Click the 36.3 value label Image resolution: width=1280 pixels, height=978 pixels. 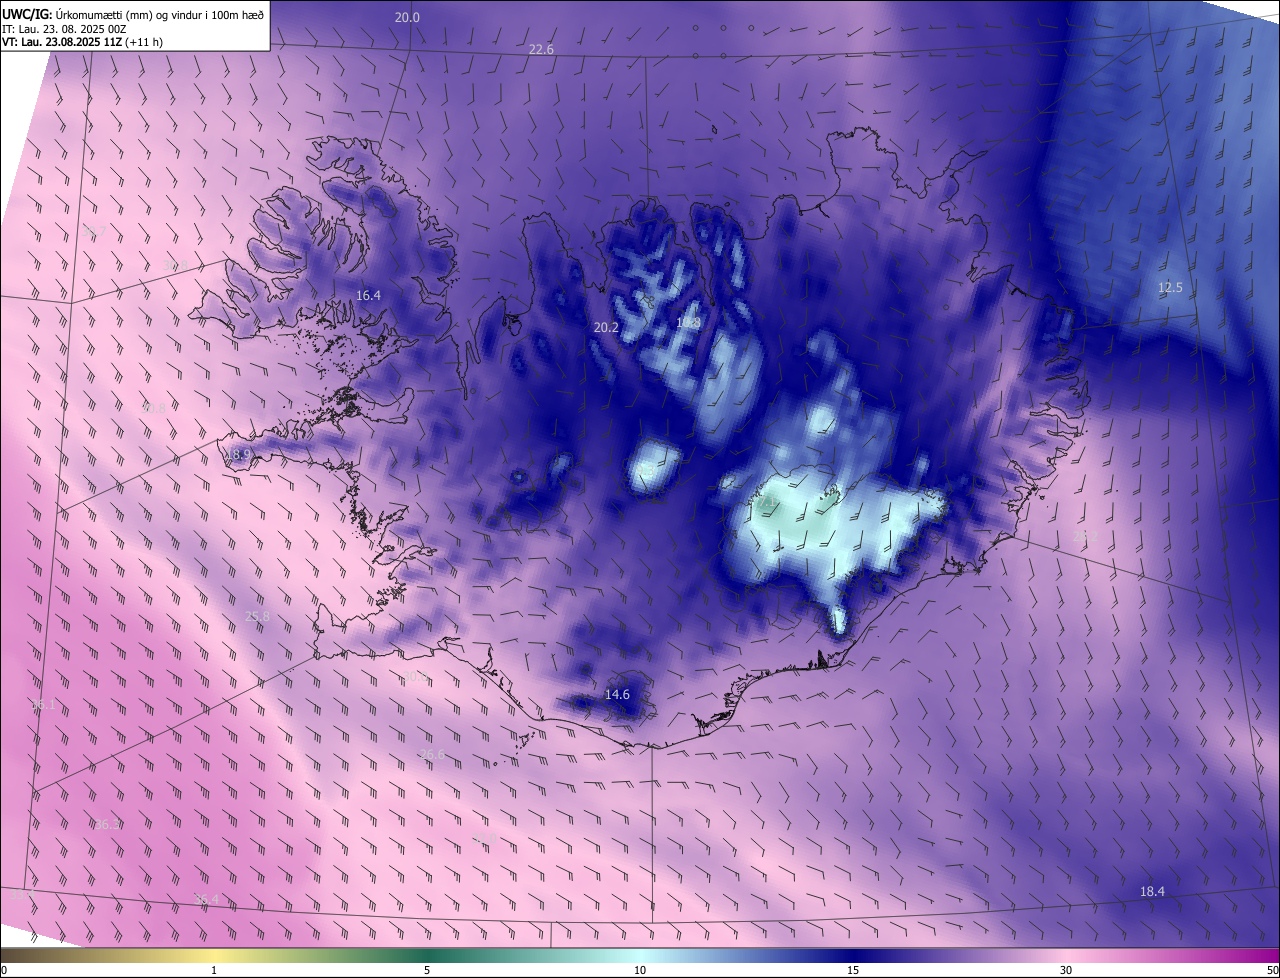[108, 824]
